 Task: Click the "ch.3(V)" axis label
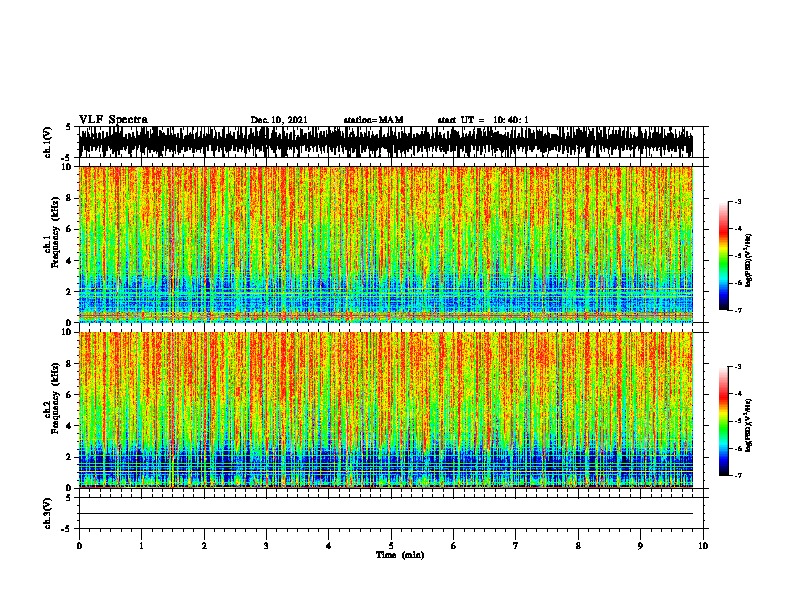[x=48, y=513]
